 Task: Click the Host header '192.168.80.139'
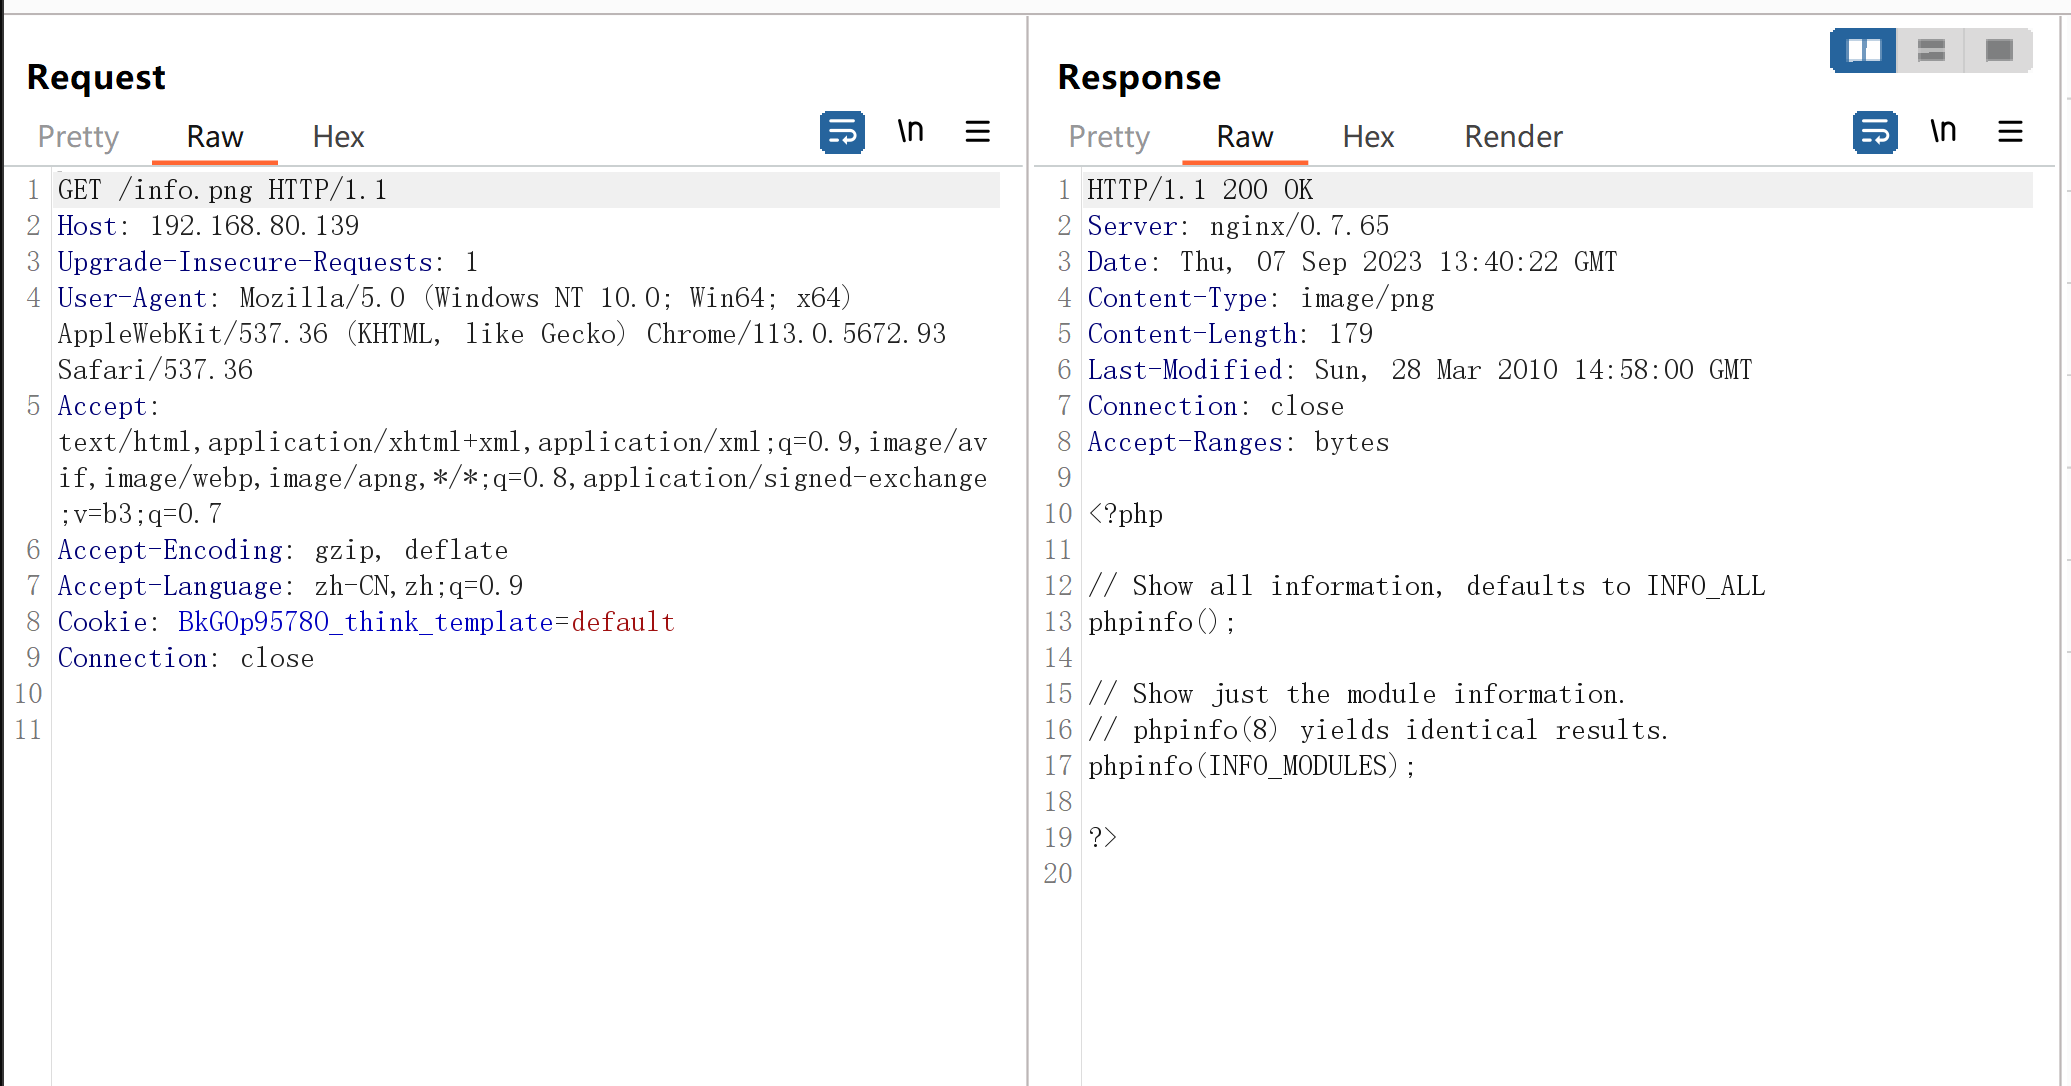click(x=254, y=226)
